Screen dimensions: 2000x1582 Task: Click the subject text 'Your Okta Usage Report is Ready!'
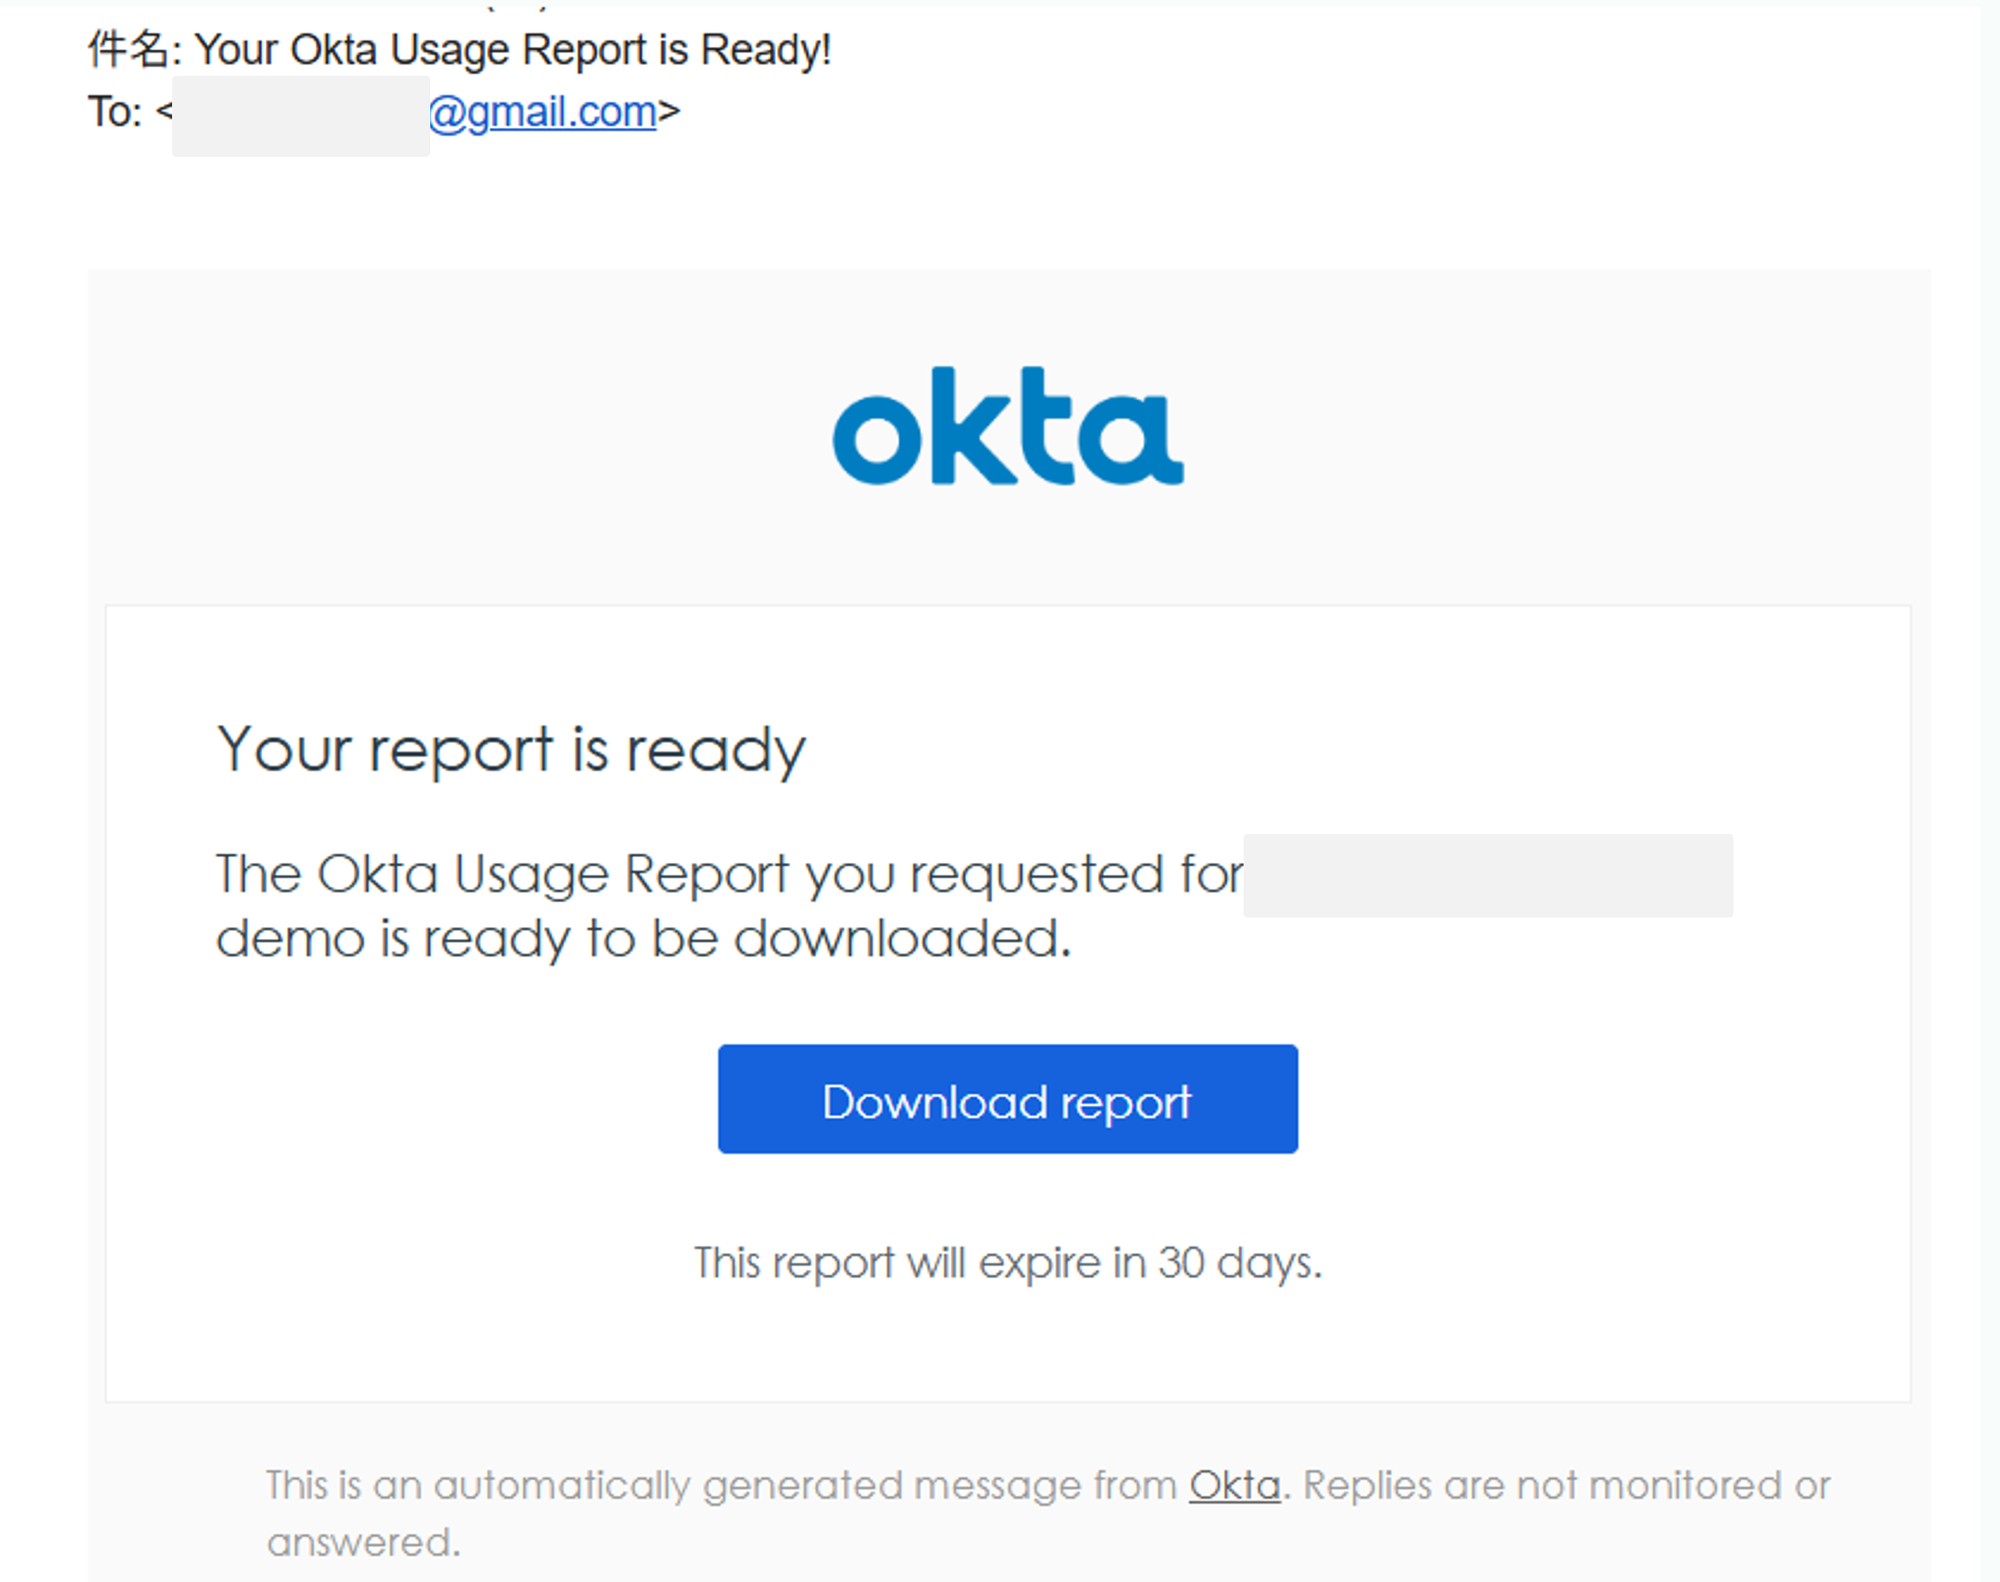512,50
